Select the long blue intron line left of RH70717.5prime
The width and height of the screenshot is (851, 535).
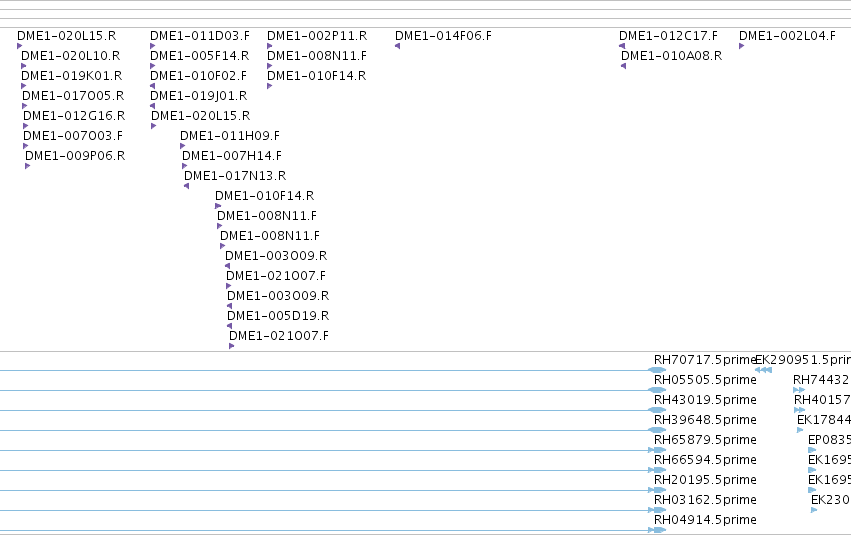pos(325,370)
